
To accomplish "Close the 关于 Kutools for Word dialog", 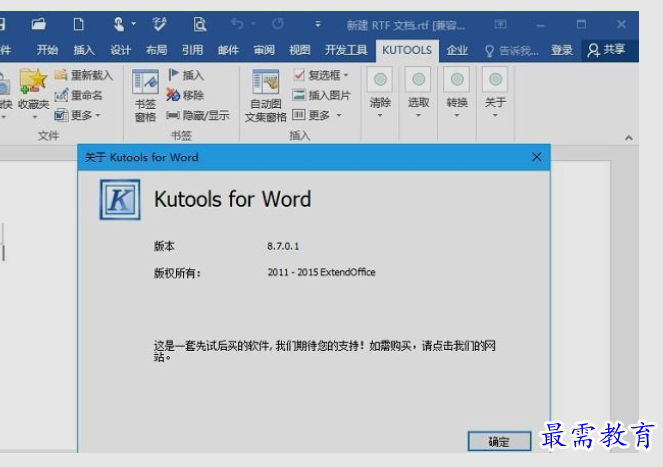I will click(x=537, y=157).
